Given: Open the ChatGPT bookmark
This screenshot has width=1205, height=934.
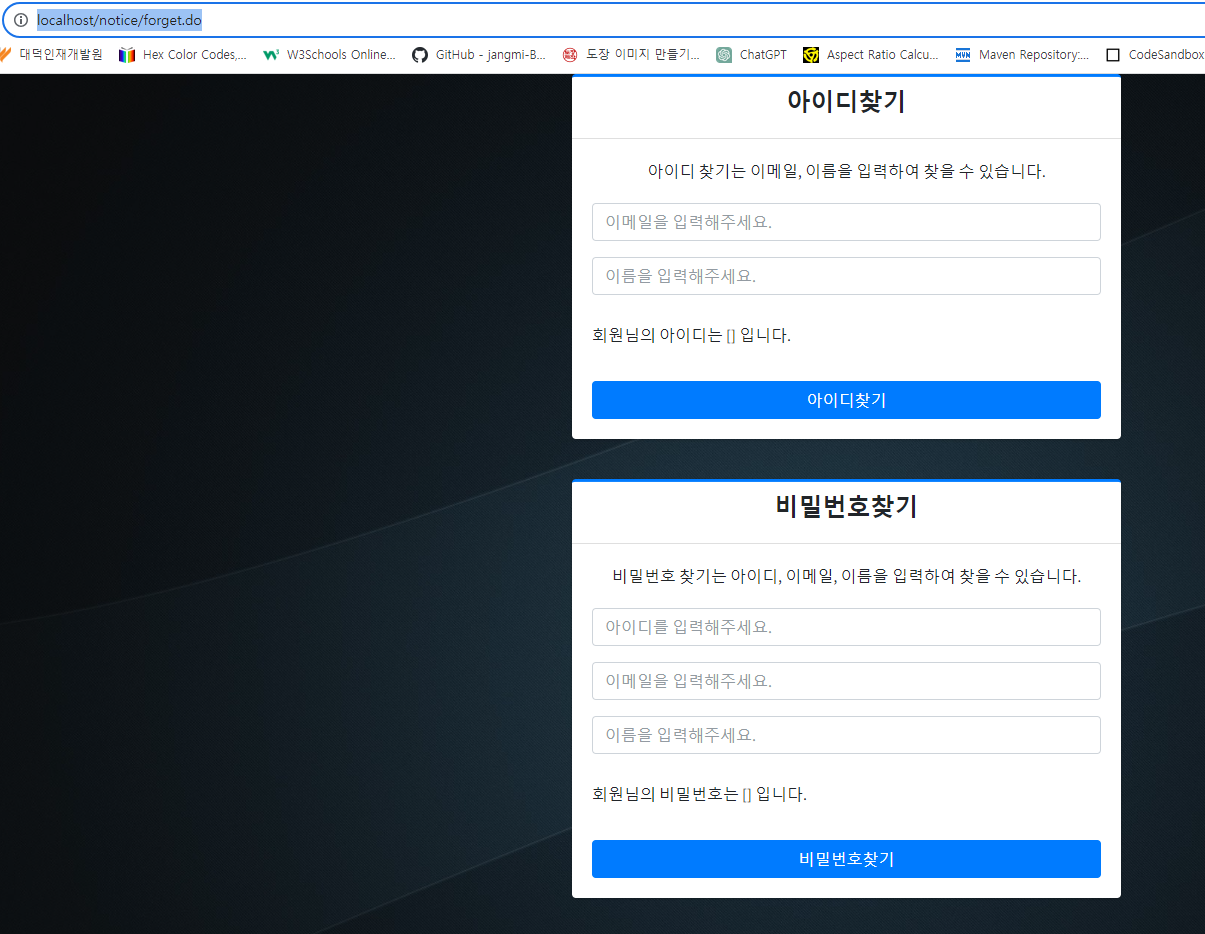Looking at the screenshot, I should pos(752,55).
